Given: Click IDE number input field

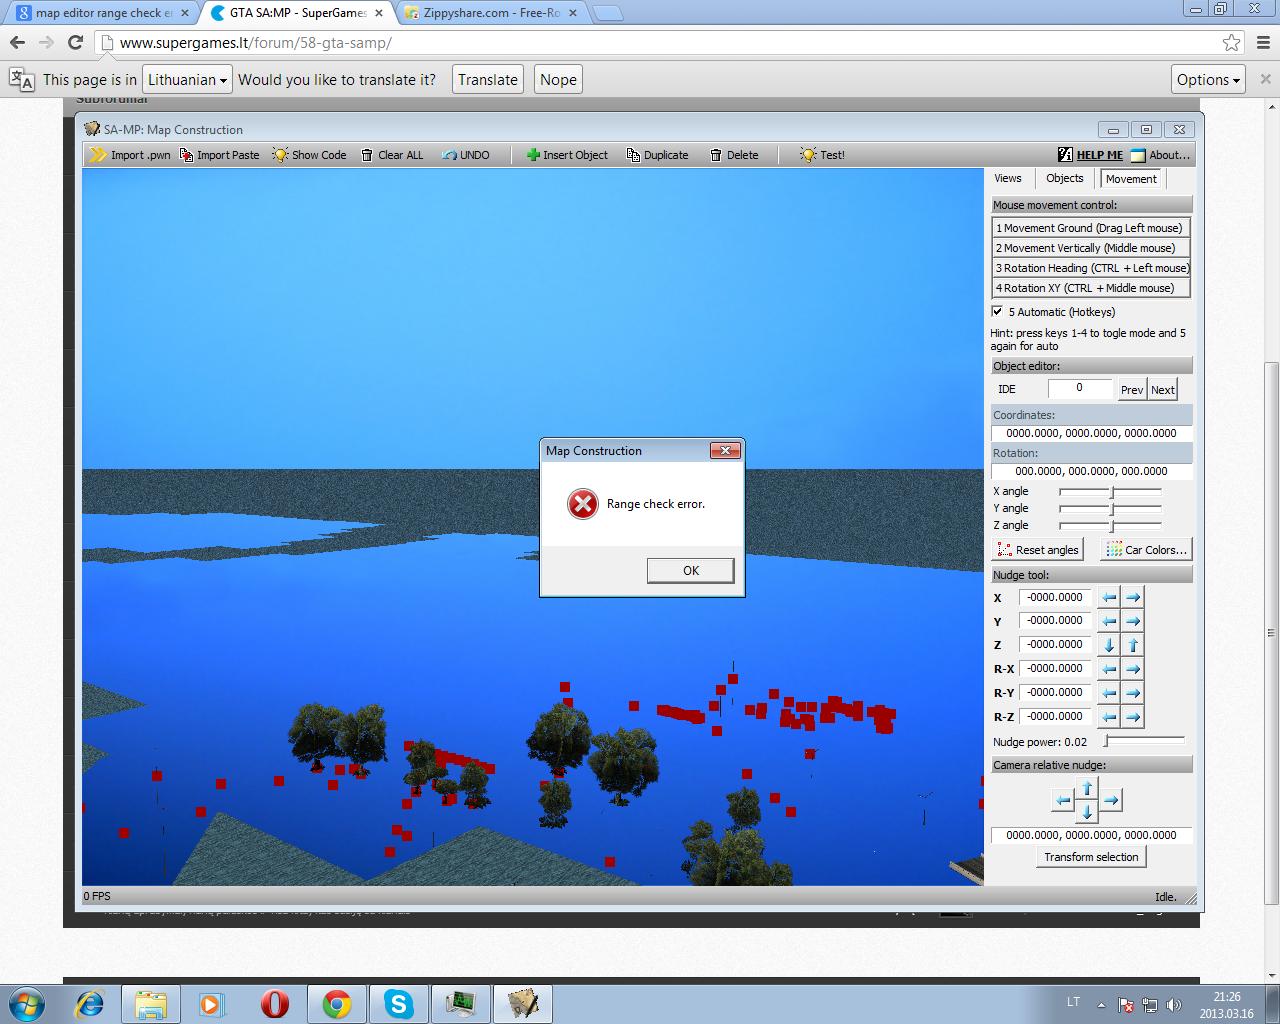Looking at the screenshot, I should click(1080, 388).
